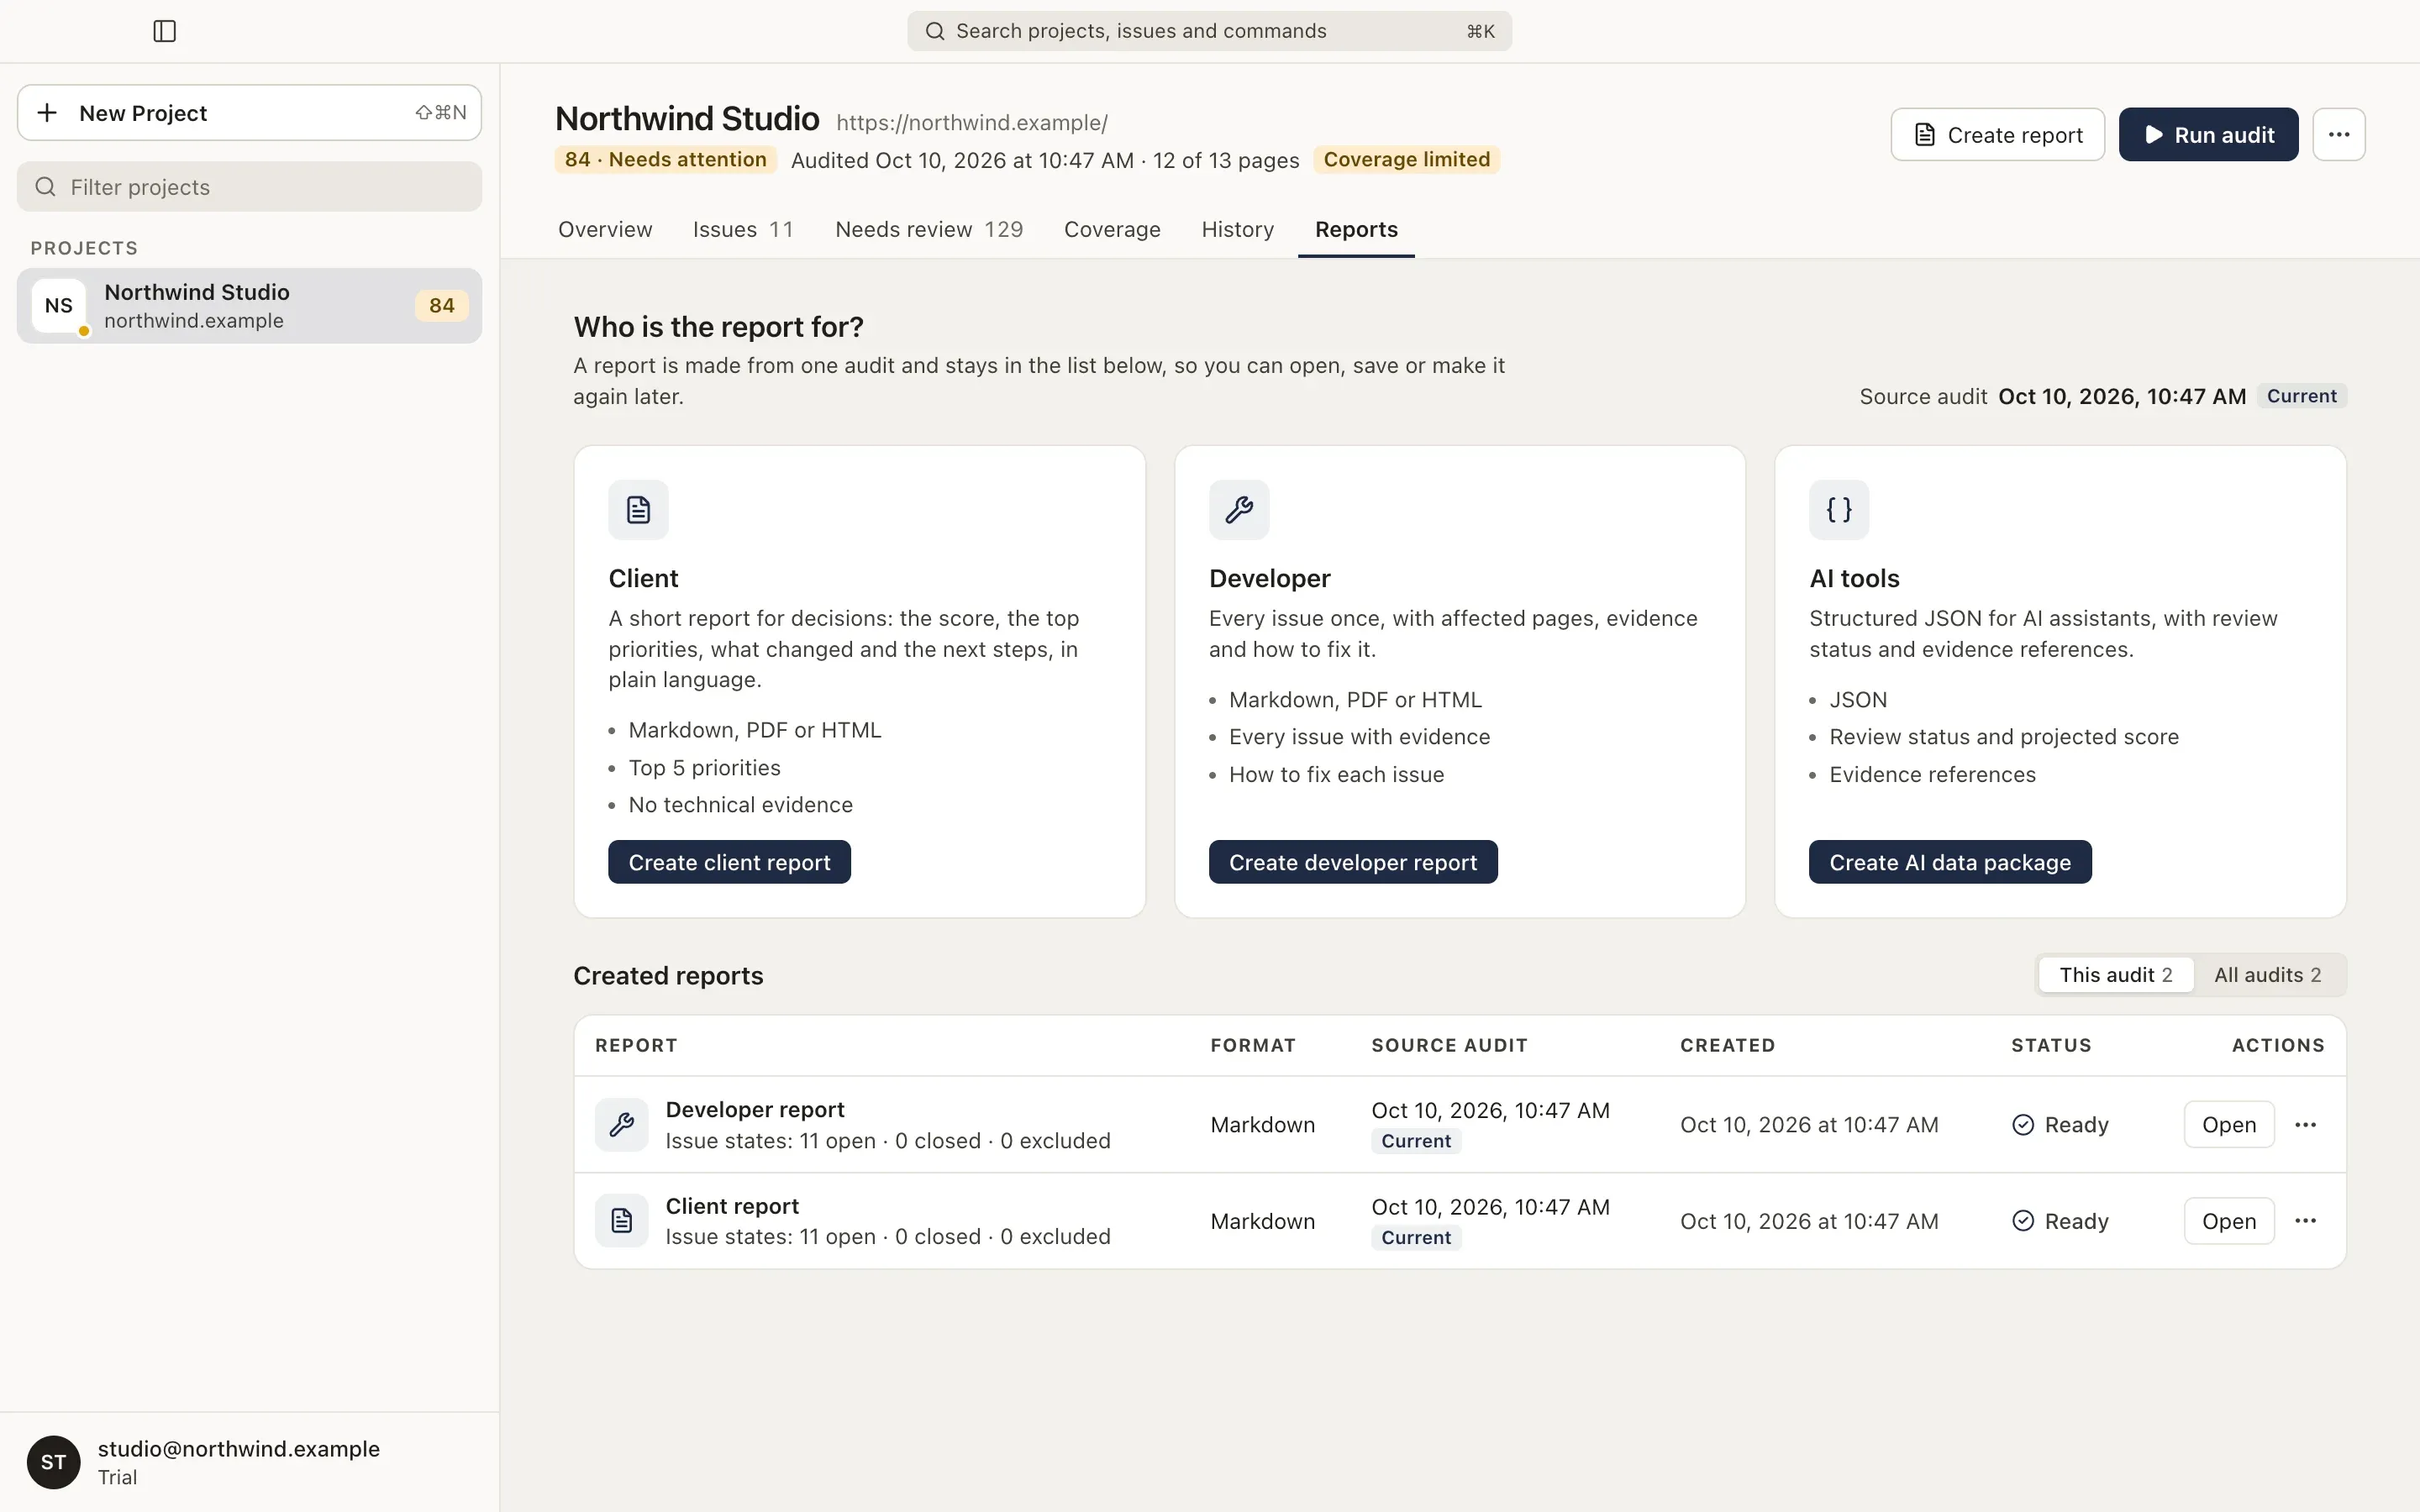Click Create developer report
2420x1512 pixels.
click(1352, 862)
